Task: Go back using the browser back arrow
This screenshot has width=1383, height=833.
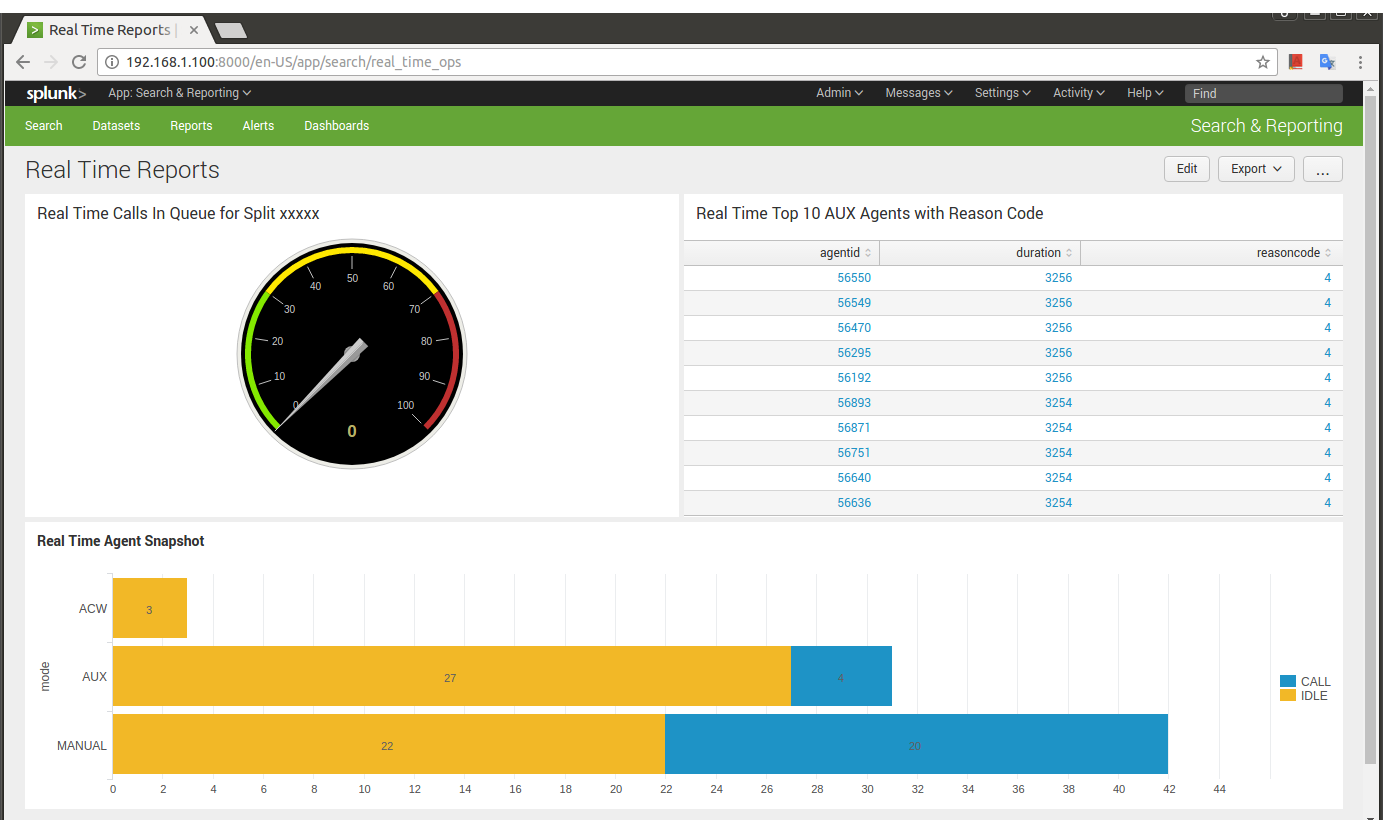Action: click(23, 62)
